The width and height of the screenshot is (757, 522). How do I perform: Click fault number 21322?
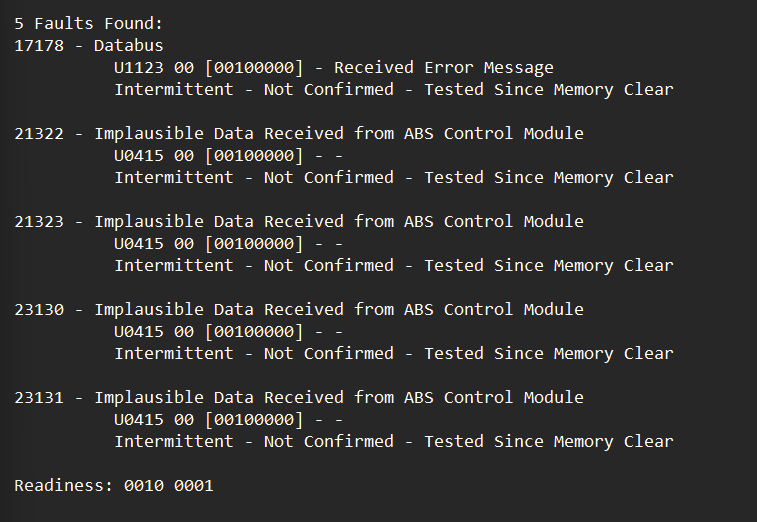(39, 133)
